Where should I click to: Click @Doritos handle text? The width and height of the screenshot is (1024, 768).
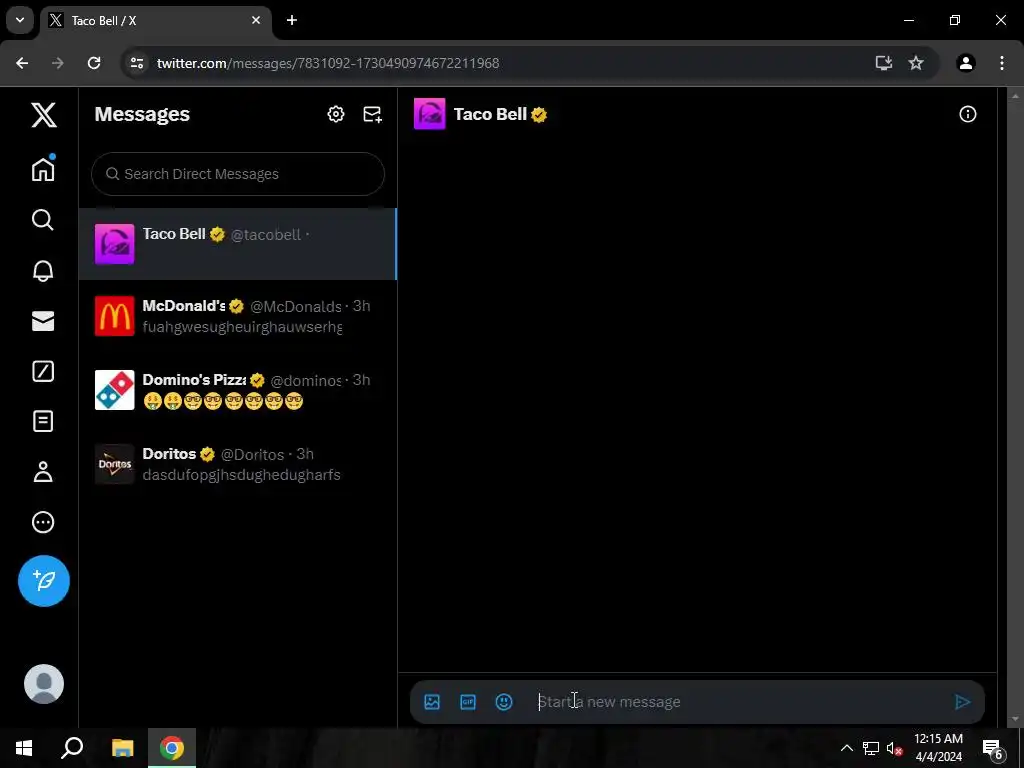click(x=253, y=455)
